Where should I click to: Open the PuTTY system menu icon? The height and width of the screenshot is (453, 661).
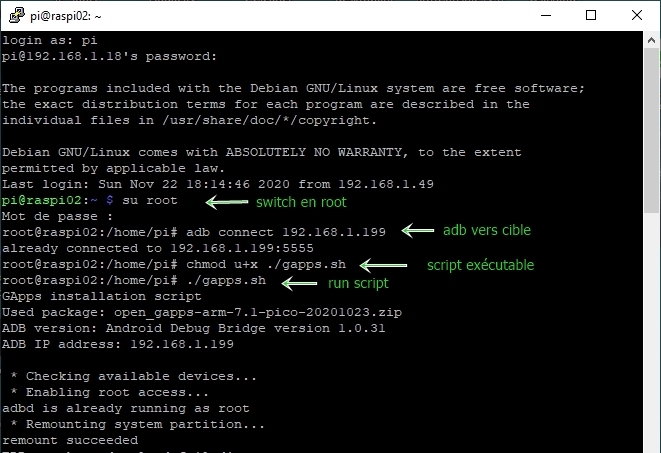(x=16, y=16)
